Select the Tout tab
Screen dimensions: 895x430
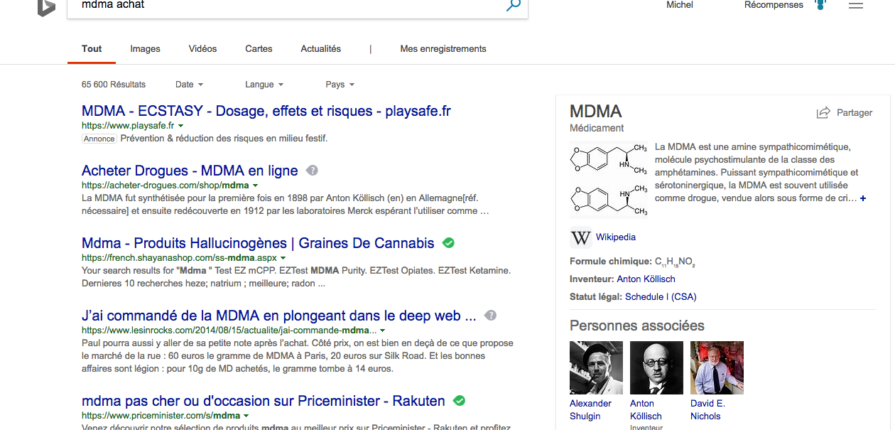pos(91,49)
